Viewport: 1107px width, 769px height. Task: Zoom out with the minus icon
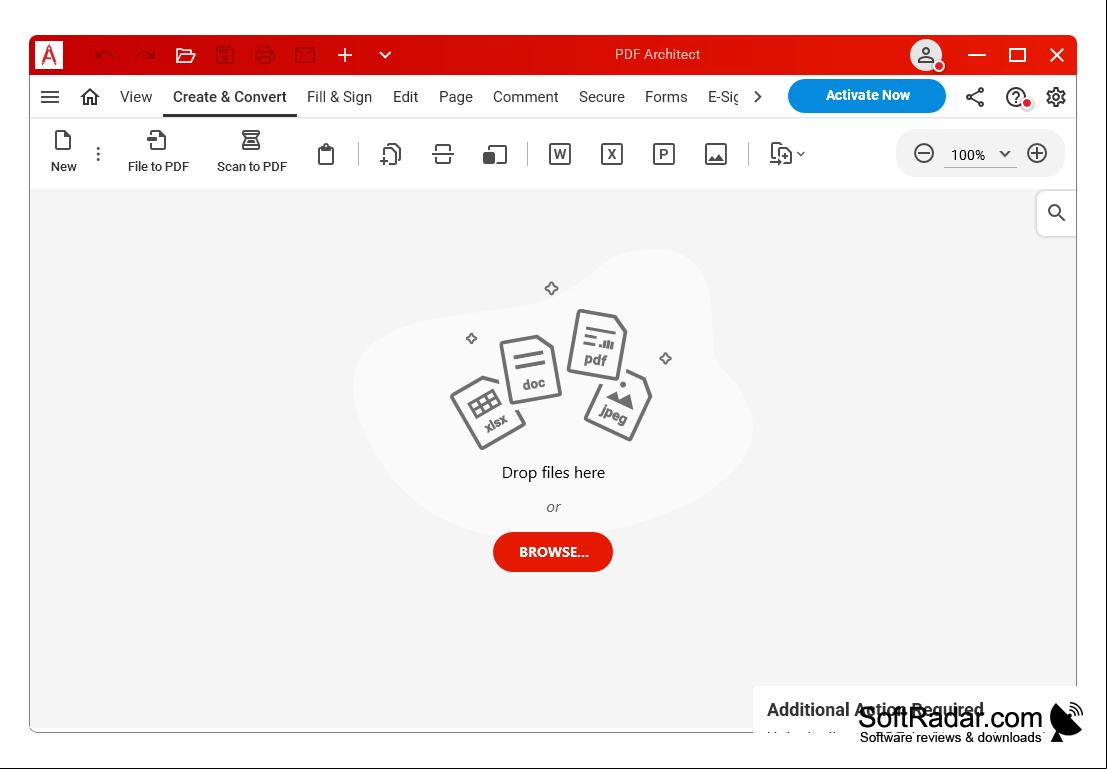click(x=923, y=153)
